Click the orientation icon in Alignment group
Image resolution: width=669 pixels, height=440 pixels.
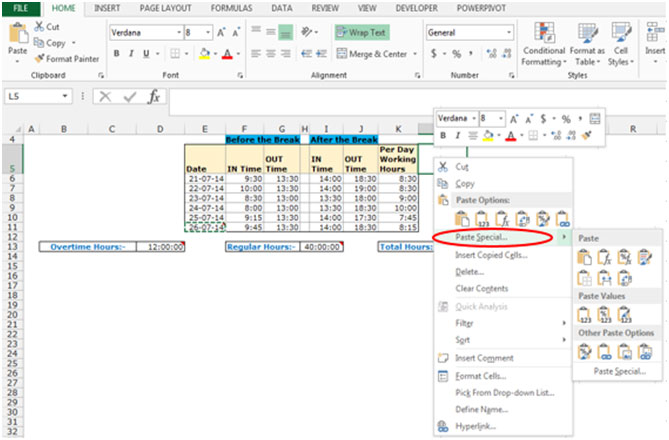click(306, 32)
